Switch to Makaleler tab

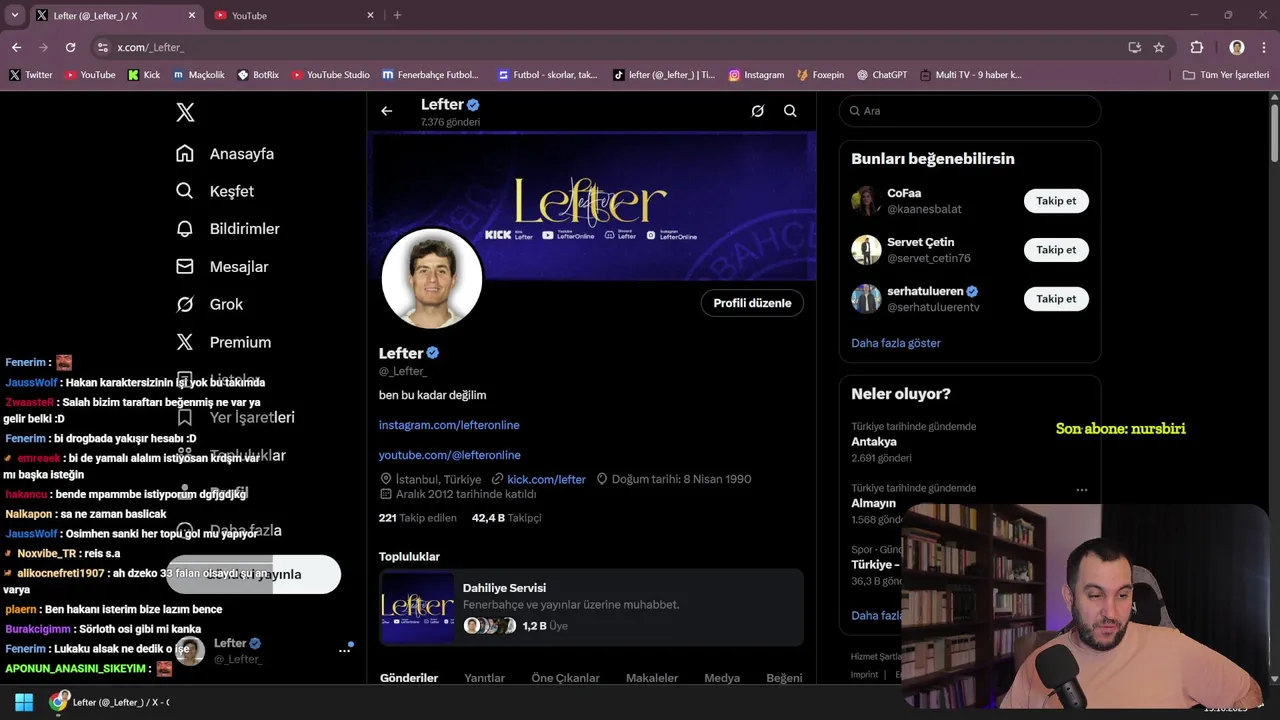[652, 678]
